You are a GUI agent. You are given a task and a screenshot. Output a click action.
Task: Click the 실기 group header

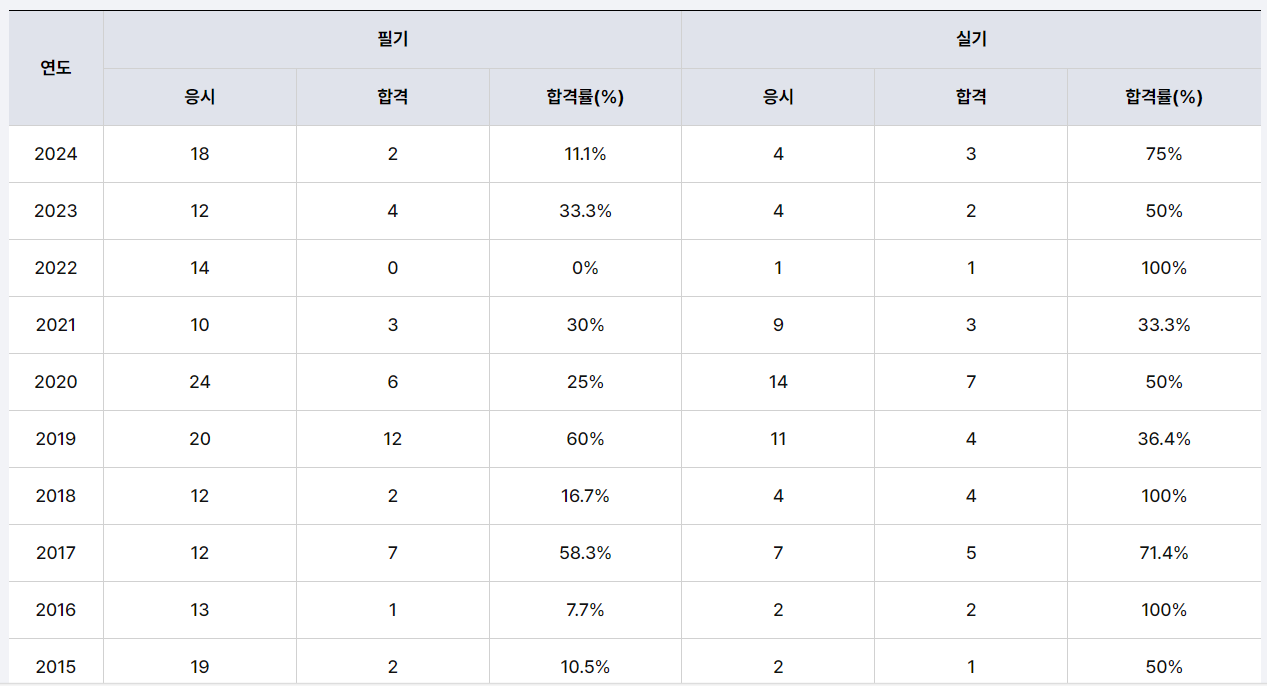click(x=971, y=40)
